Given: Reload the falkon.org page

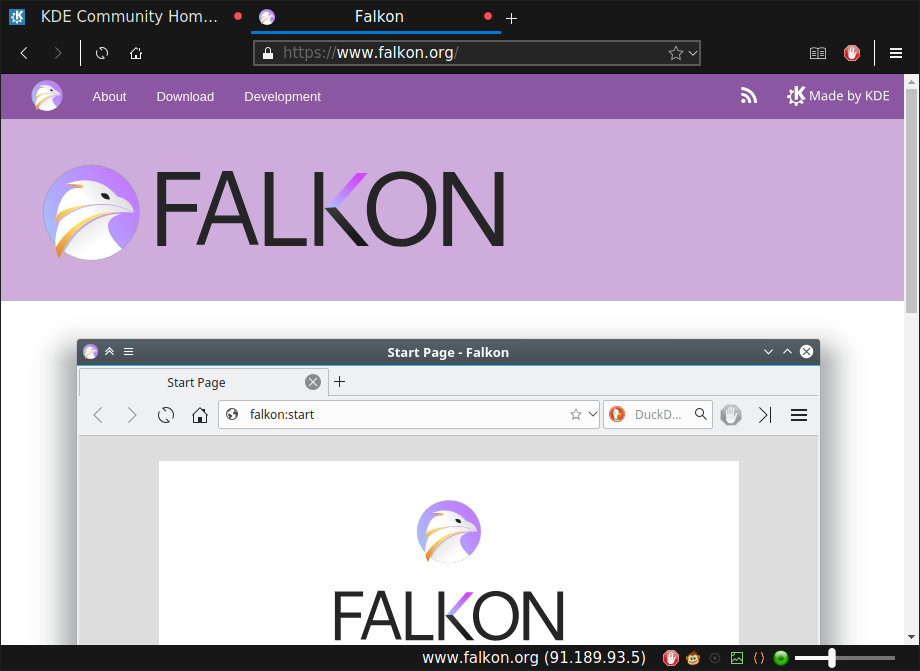Looking at the screenshot, I should click(x=102, y=53).
